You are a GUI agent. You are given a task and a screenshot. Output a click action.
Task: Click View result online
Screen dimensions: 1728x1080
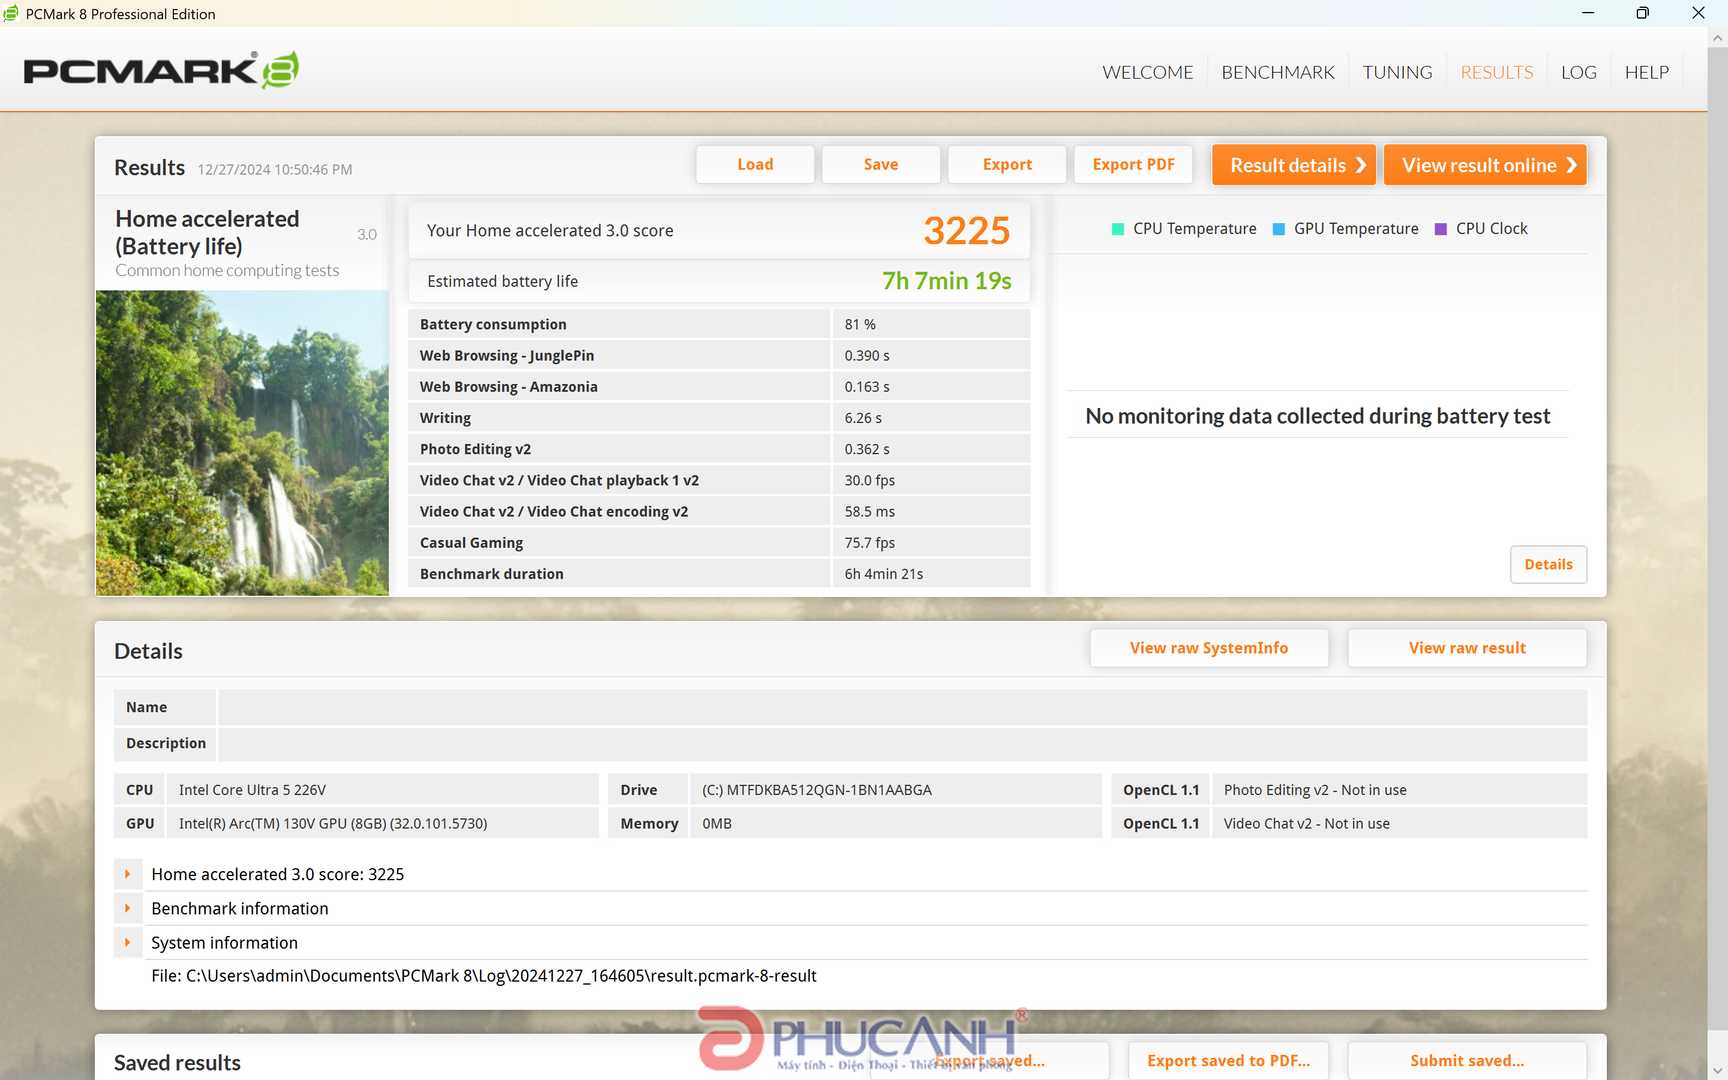(x=1485, y=165)
